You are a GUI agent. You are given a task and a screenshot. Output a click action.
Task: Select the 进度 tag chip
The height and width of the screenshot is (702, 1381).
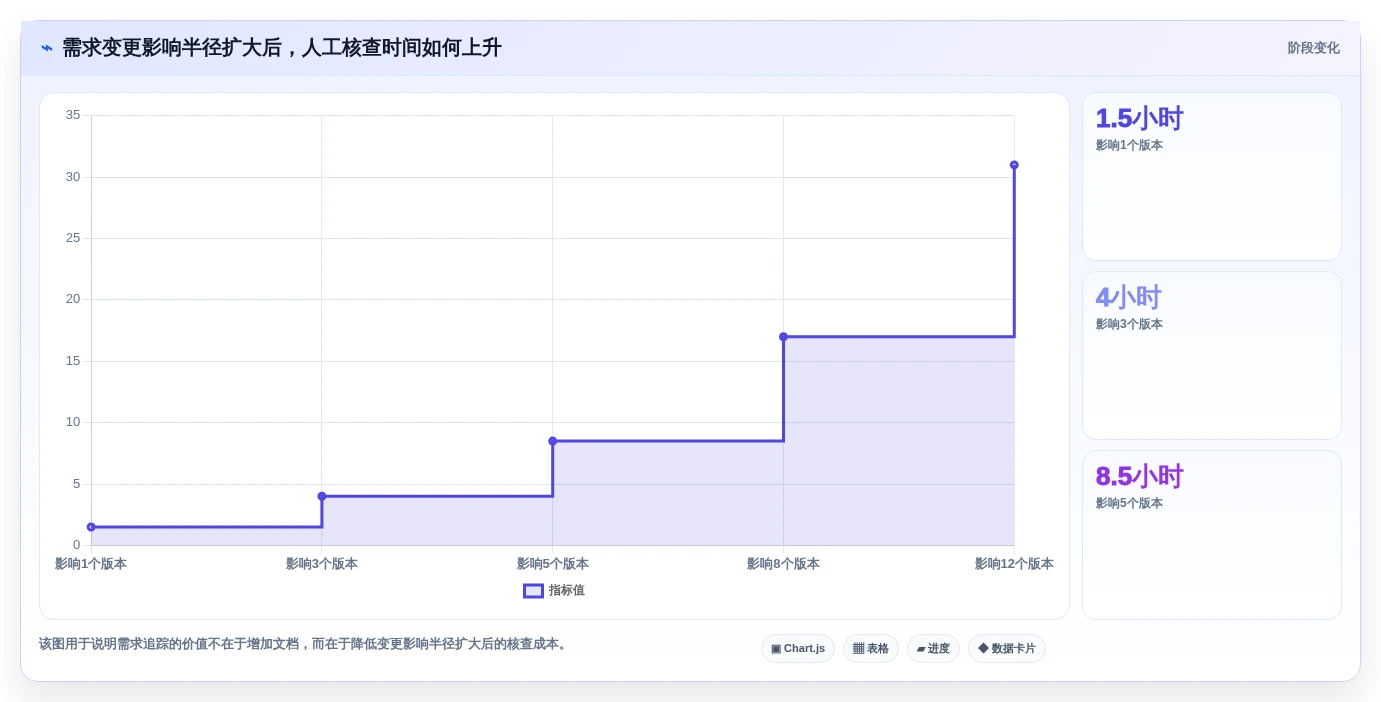tap(933, 649)
